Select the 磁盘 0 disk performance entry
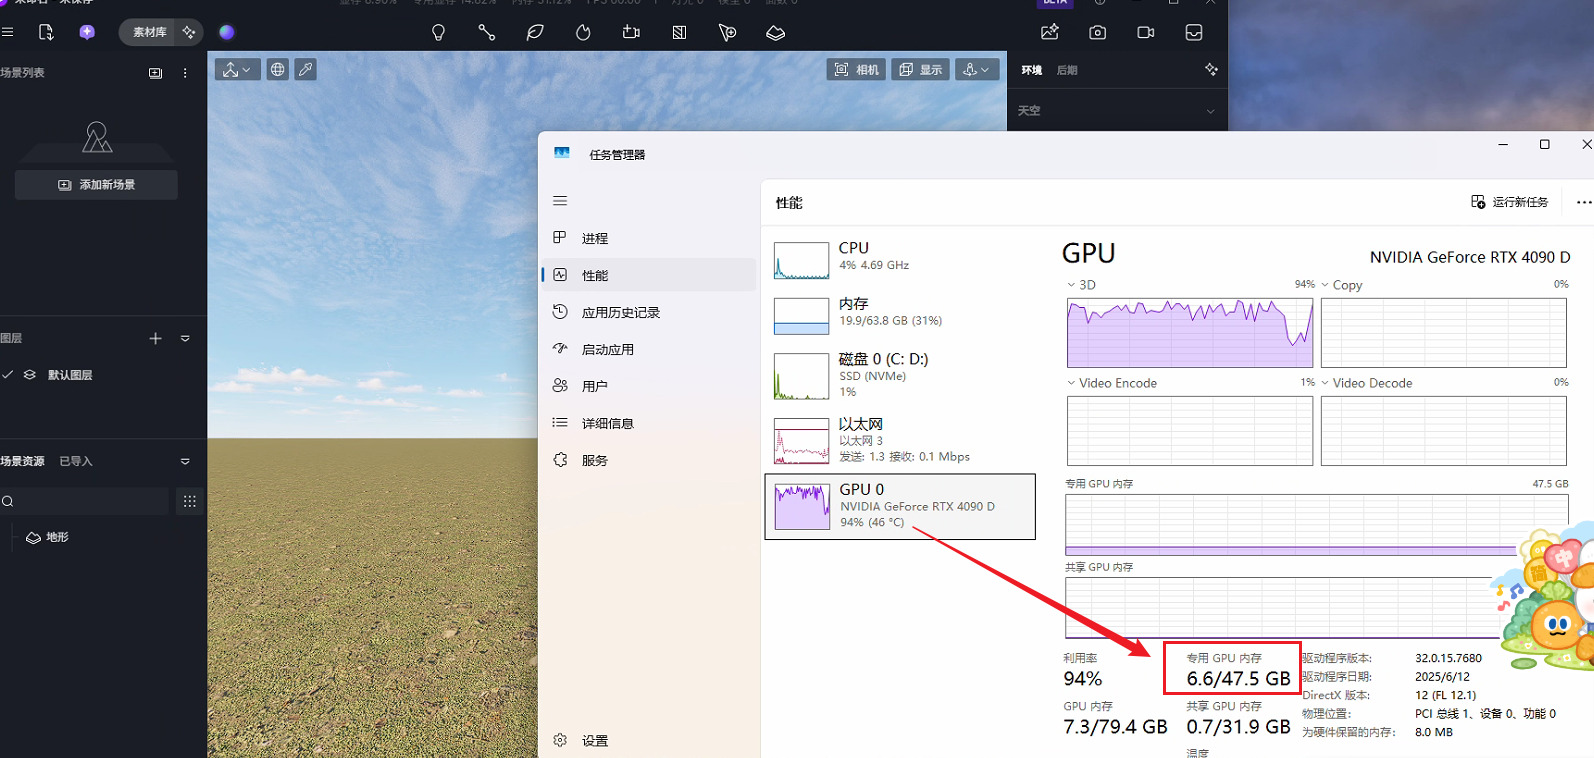The width and height of the screenshot is (1594, 758). (900, 376)
